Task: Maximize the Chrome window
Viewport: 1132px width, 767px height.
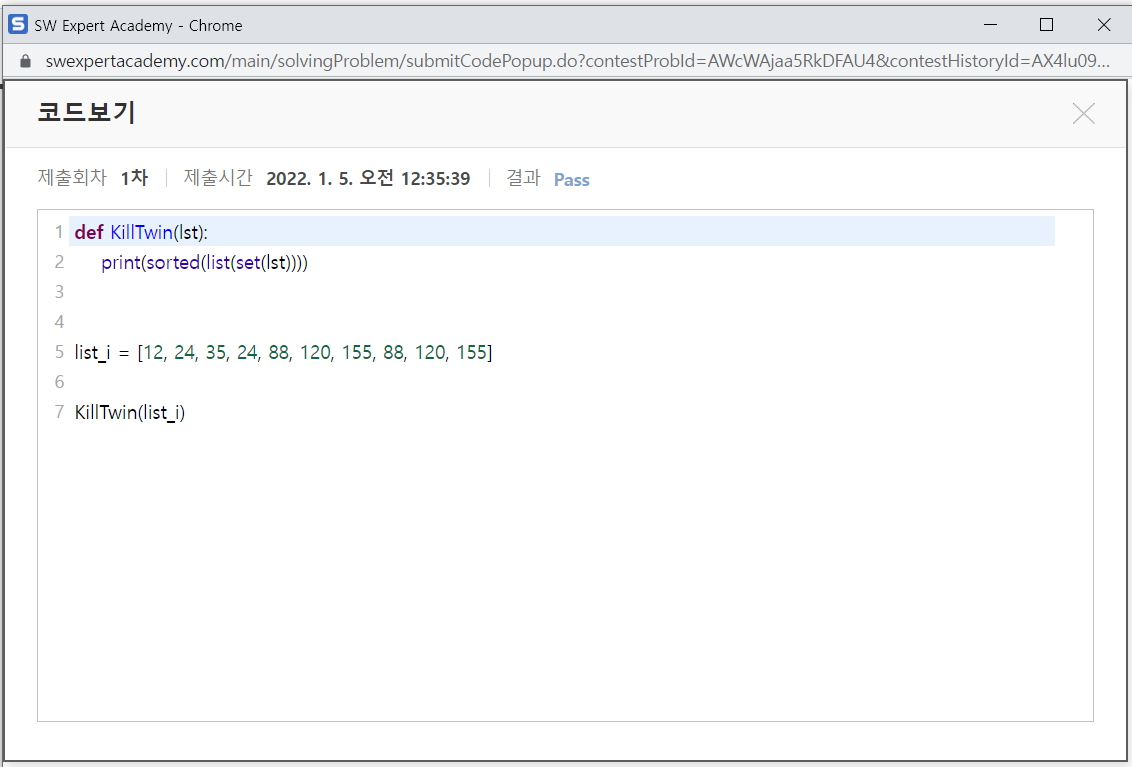Action: (x=1046, y=25)
